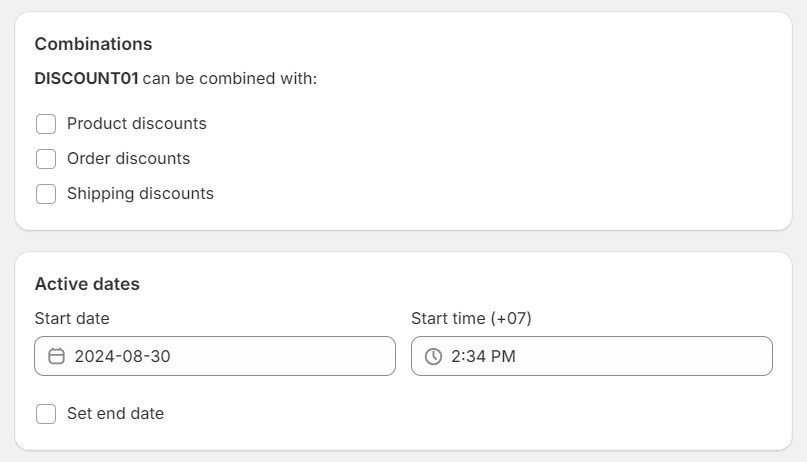Click the "Order discounts" label text
807x462 pixels.
point(128,159)
